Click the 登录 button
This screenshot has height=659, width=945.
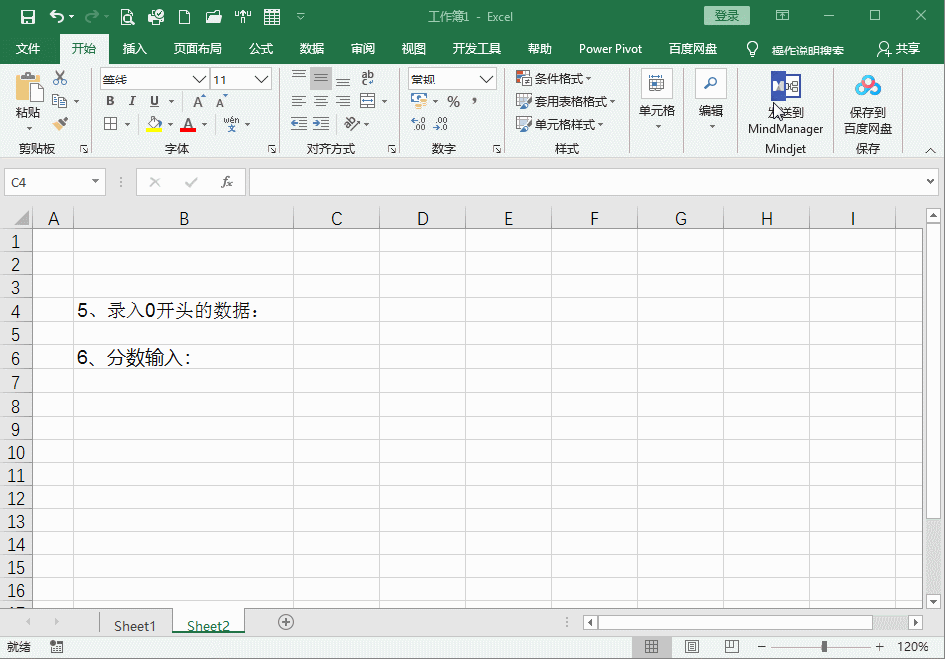tap(727, 15)
